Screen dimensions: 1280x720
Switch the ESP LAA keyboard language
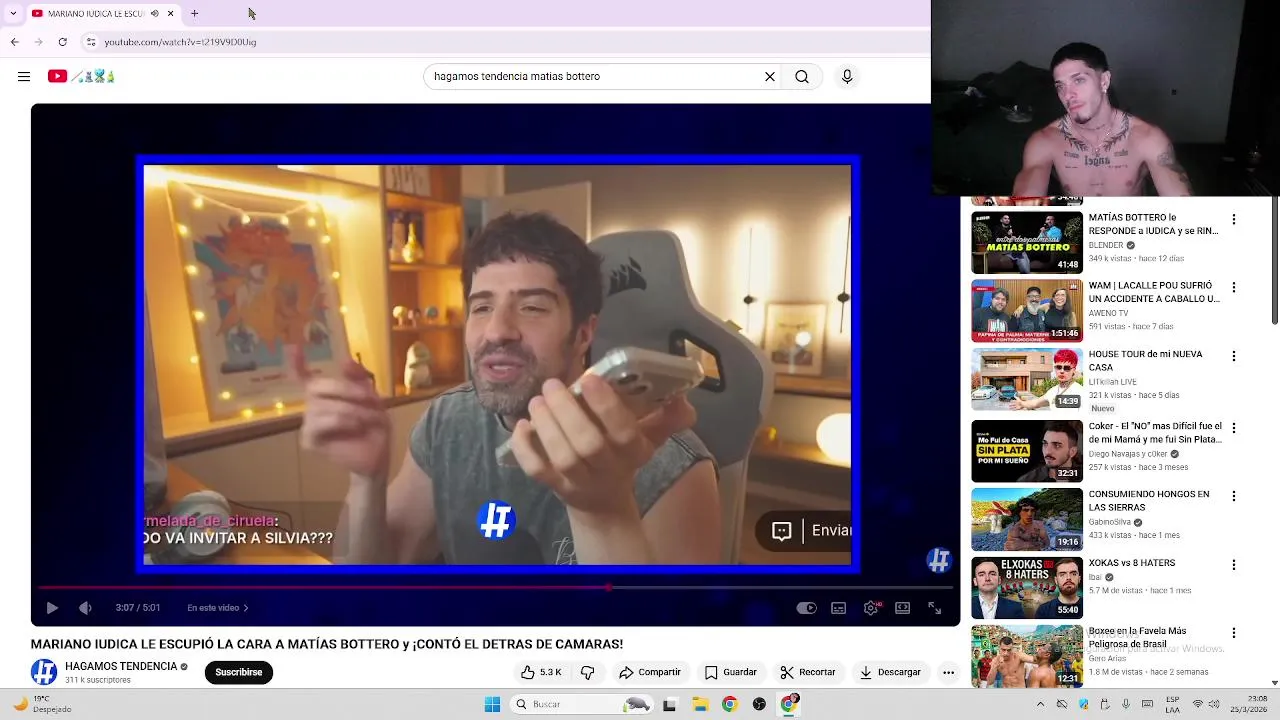point(1172,704)
